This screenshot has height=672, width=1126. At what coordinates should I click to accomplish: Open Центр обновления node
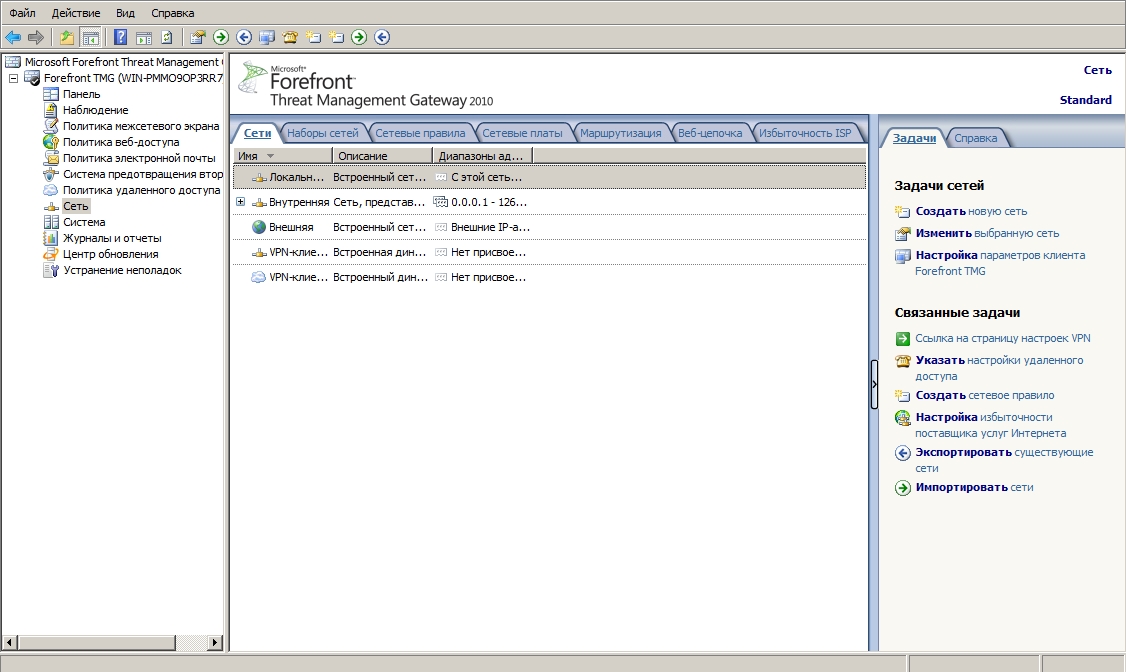(x=110, y=254)
